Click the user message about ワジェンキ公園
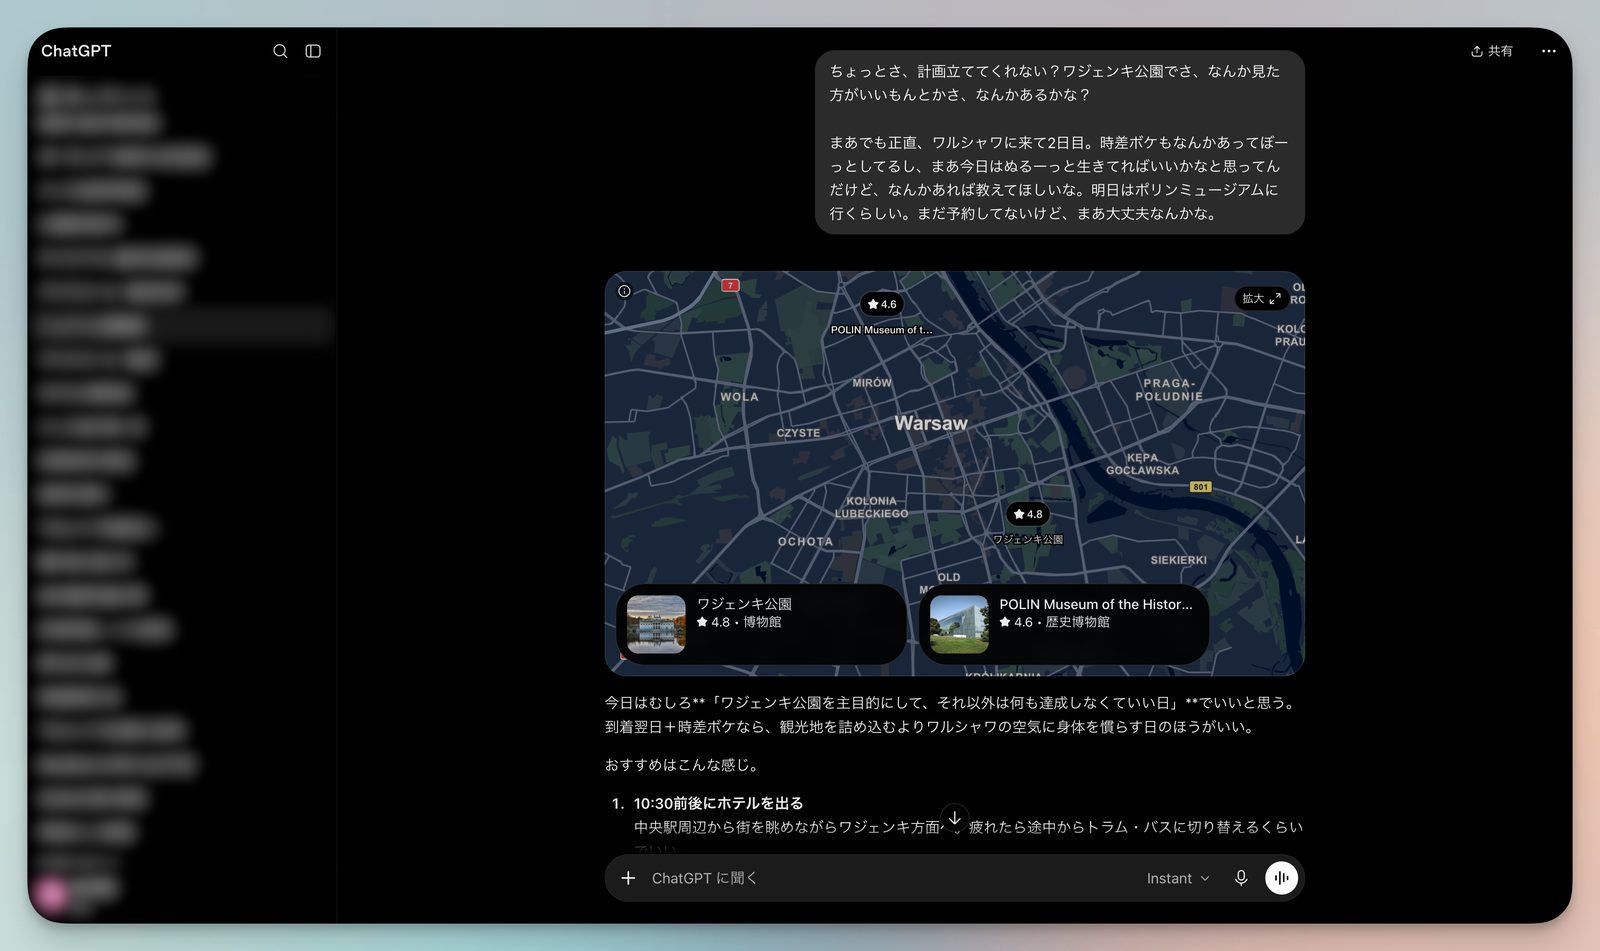1600x951 pixels. (x=1059, y=142)
